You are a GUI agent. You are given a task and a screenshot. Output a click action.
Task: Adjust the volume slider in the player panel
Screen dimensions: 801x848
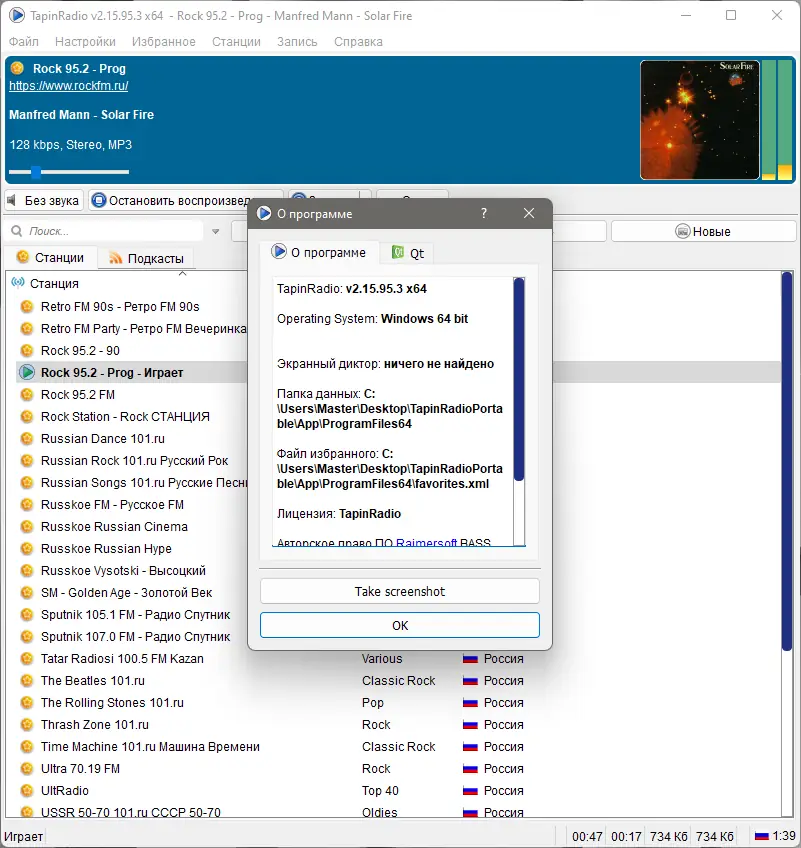pyautogui.click(x=69, y=172)
